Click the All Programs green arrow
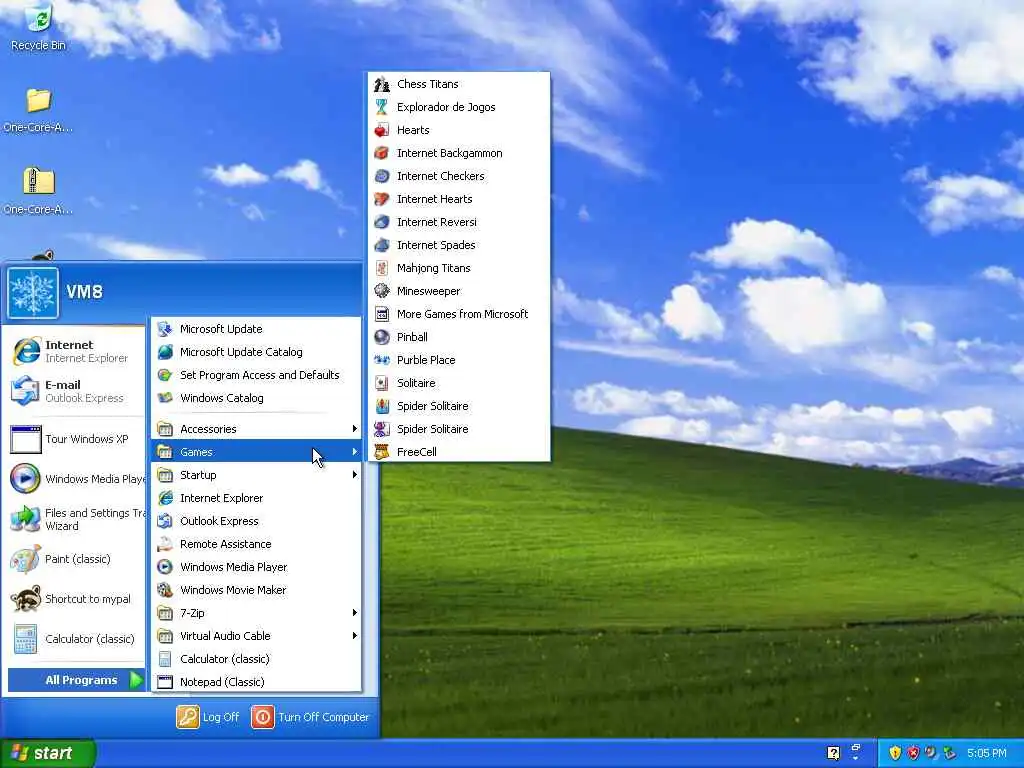 coord(135,680)
